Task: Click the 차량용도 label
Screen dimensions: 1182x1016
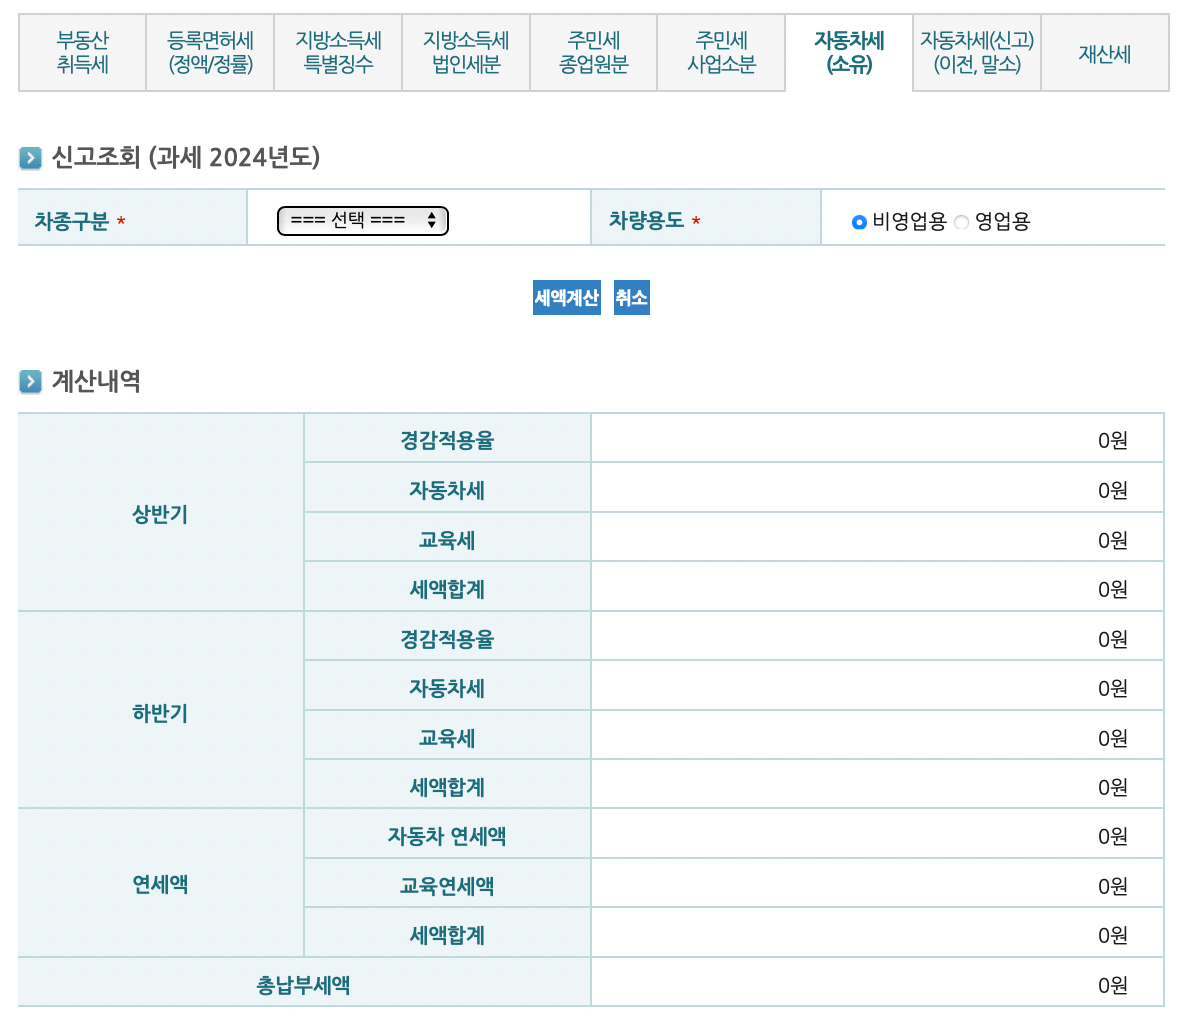Action: coord(647,220)
